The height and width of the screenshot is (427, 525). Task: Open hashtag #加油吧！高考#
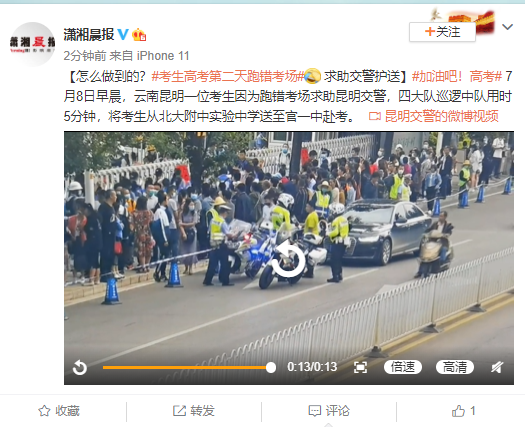pos(457,77)
